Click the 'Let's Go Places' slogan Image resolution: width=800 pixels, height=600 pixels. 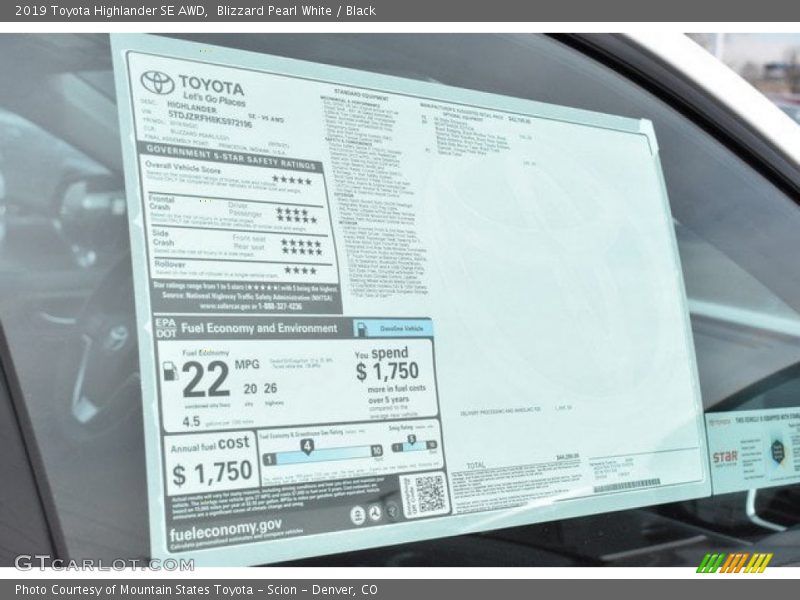(214, 98)
